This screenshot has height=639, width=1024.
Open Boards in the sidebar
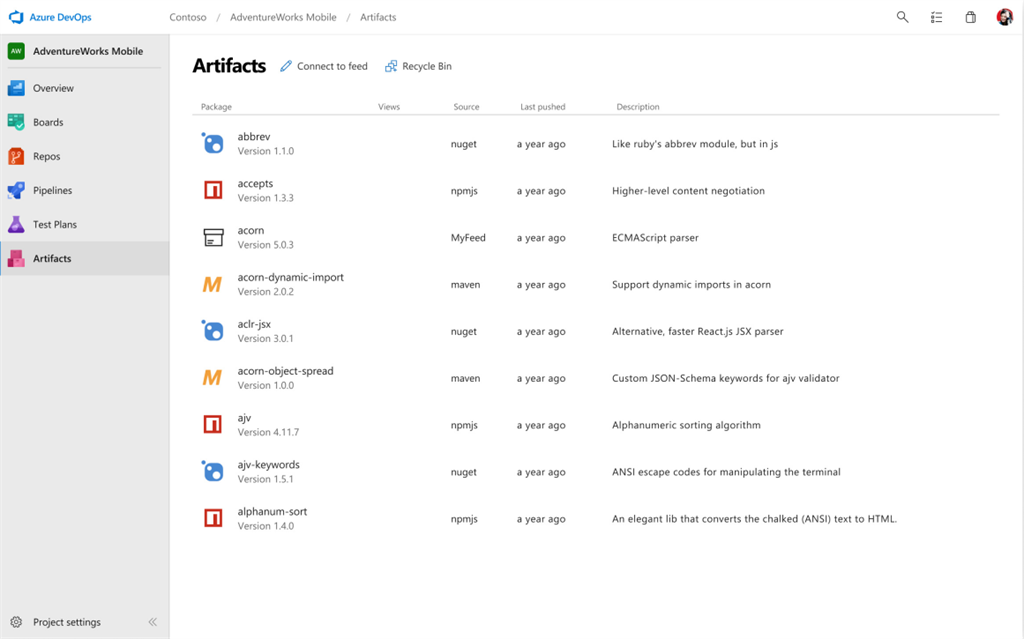click(48, 122)
